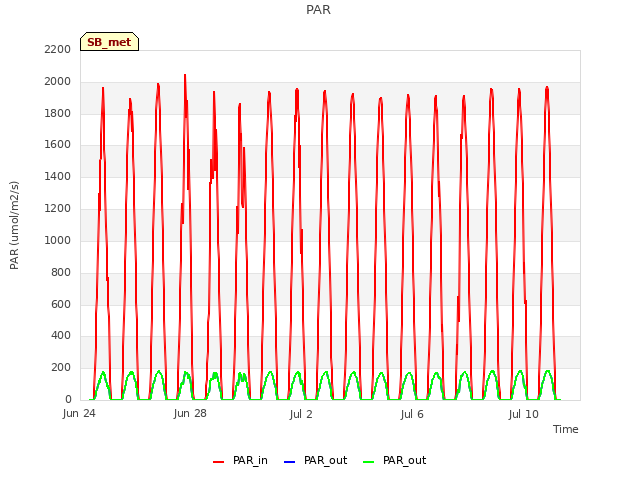Toggle the blue PAR_out legend entry
The width and height of the screenshot is (640, 480).
315,460
